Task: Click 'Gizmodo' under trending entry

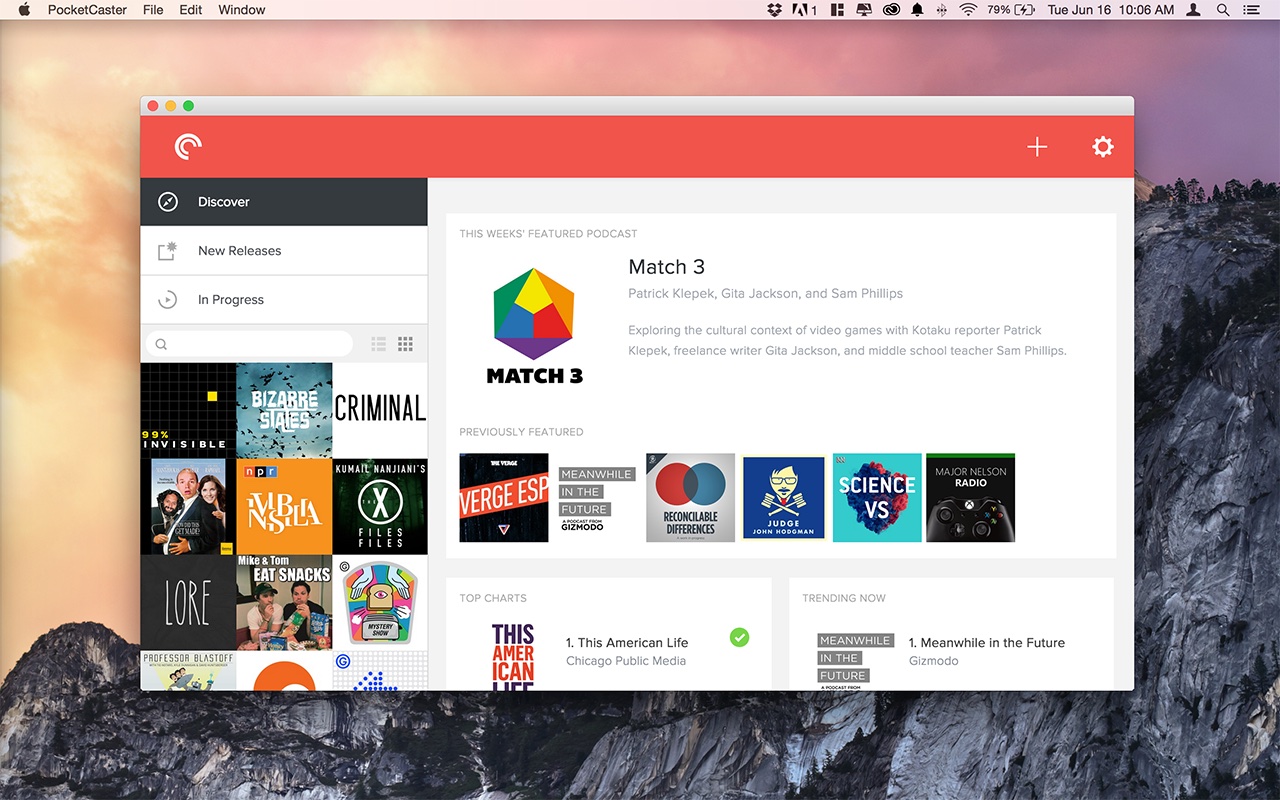Action: coord(934,661)
